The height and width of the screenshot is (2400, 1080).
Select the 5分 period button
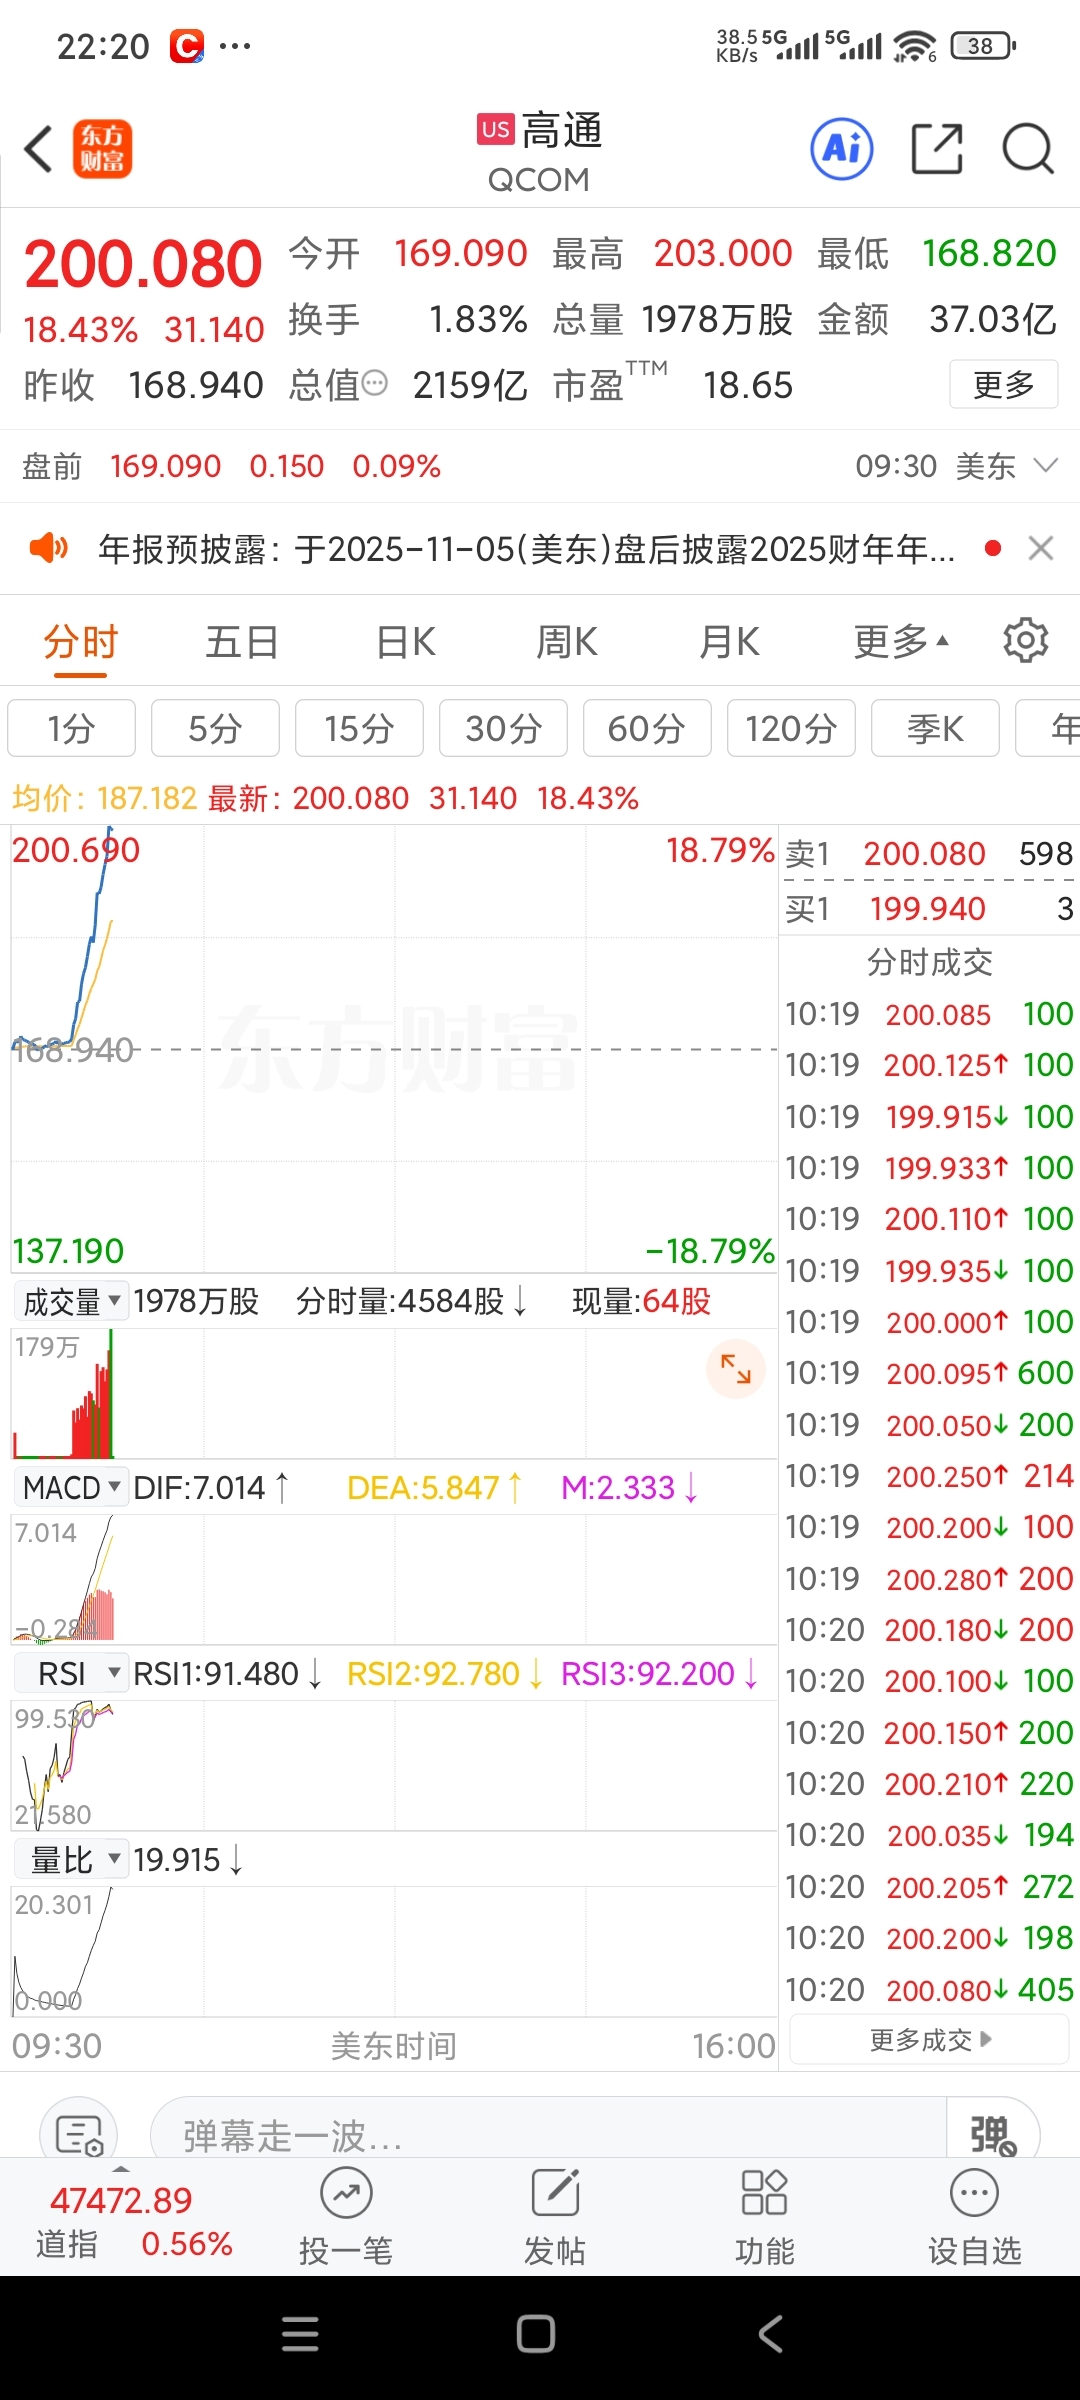click(x=215, y=728)
